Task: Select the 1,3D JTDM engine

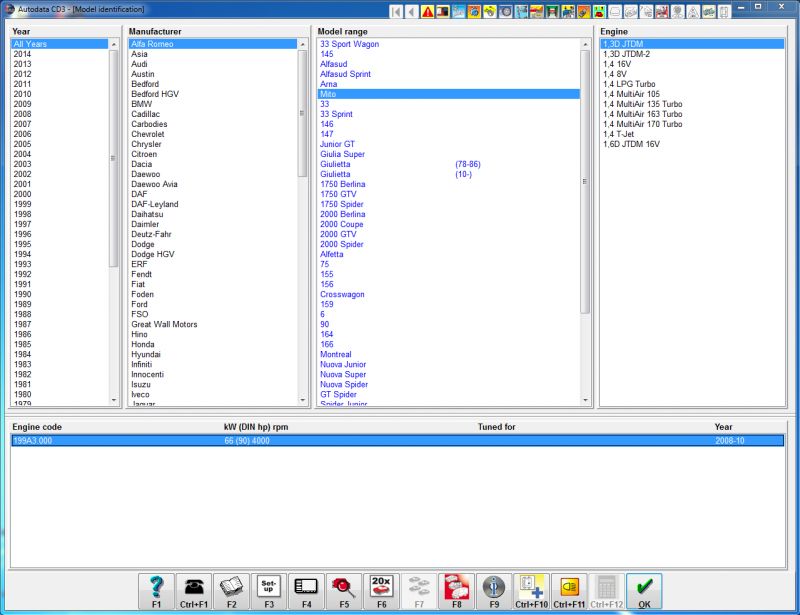Action: click(x=692, y=44)
